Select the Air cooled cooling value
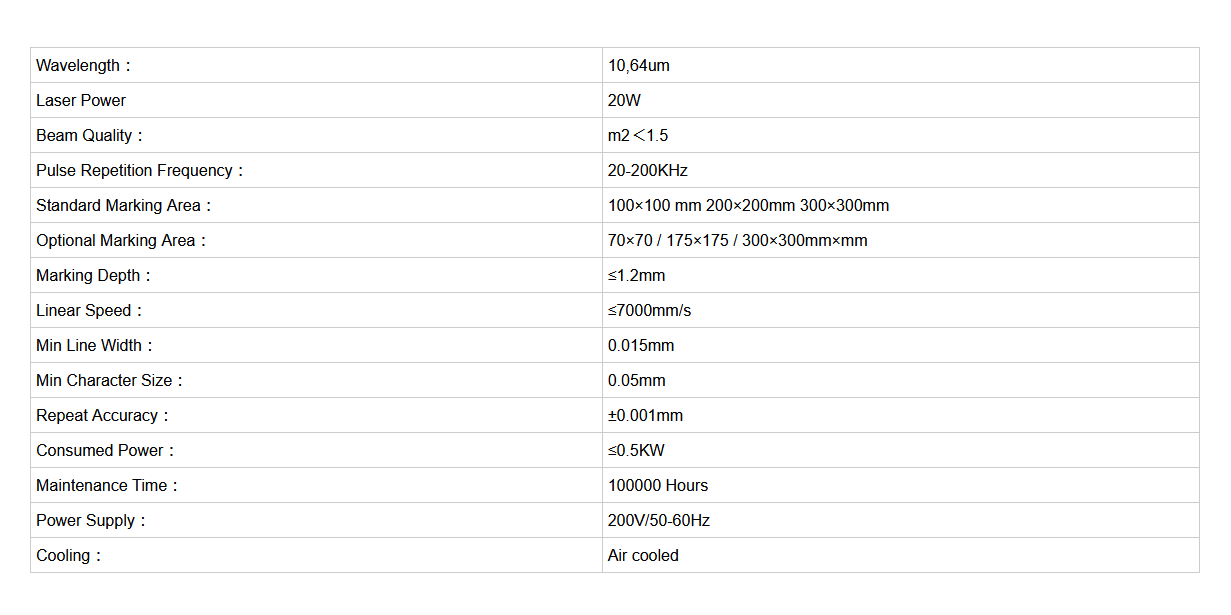The height and width of the screenshot is (615, 1231). [x=643, y=556]
